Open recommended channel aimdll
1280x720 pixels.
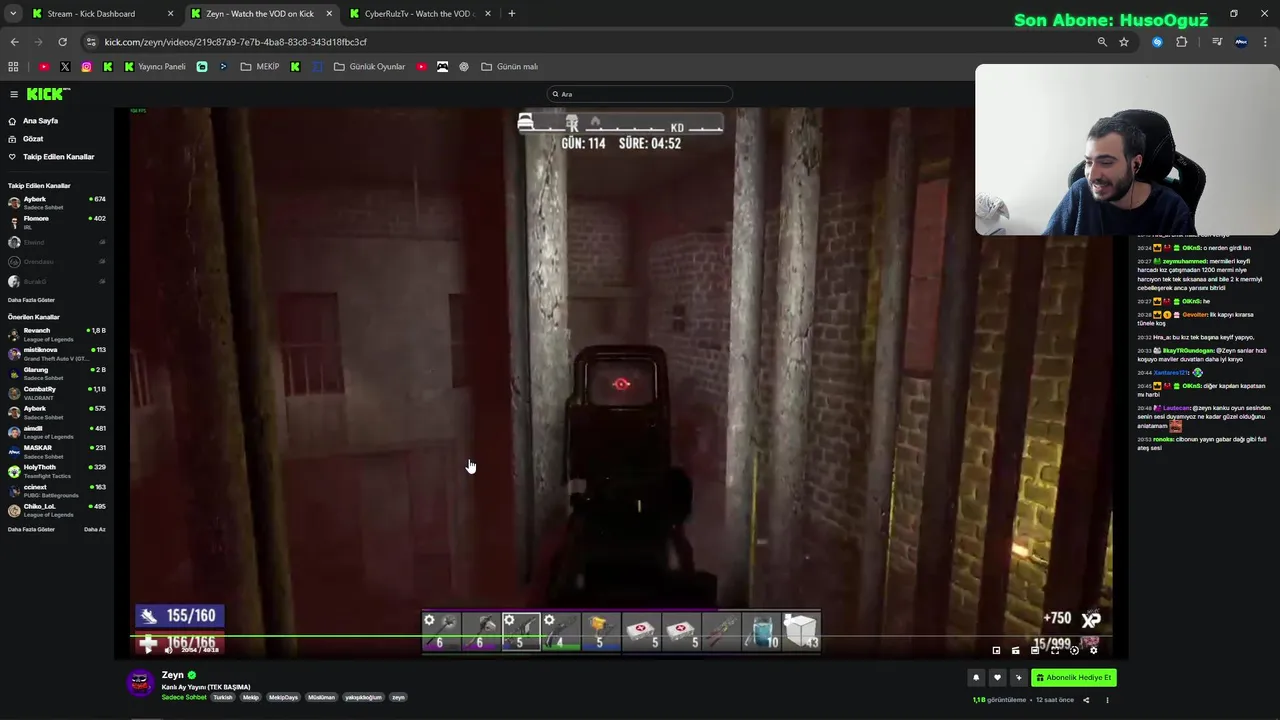(x=57, y=431)
